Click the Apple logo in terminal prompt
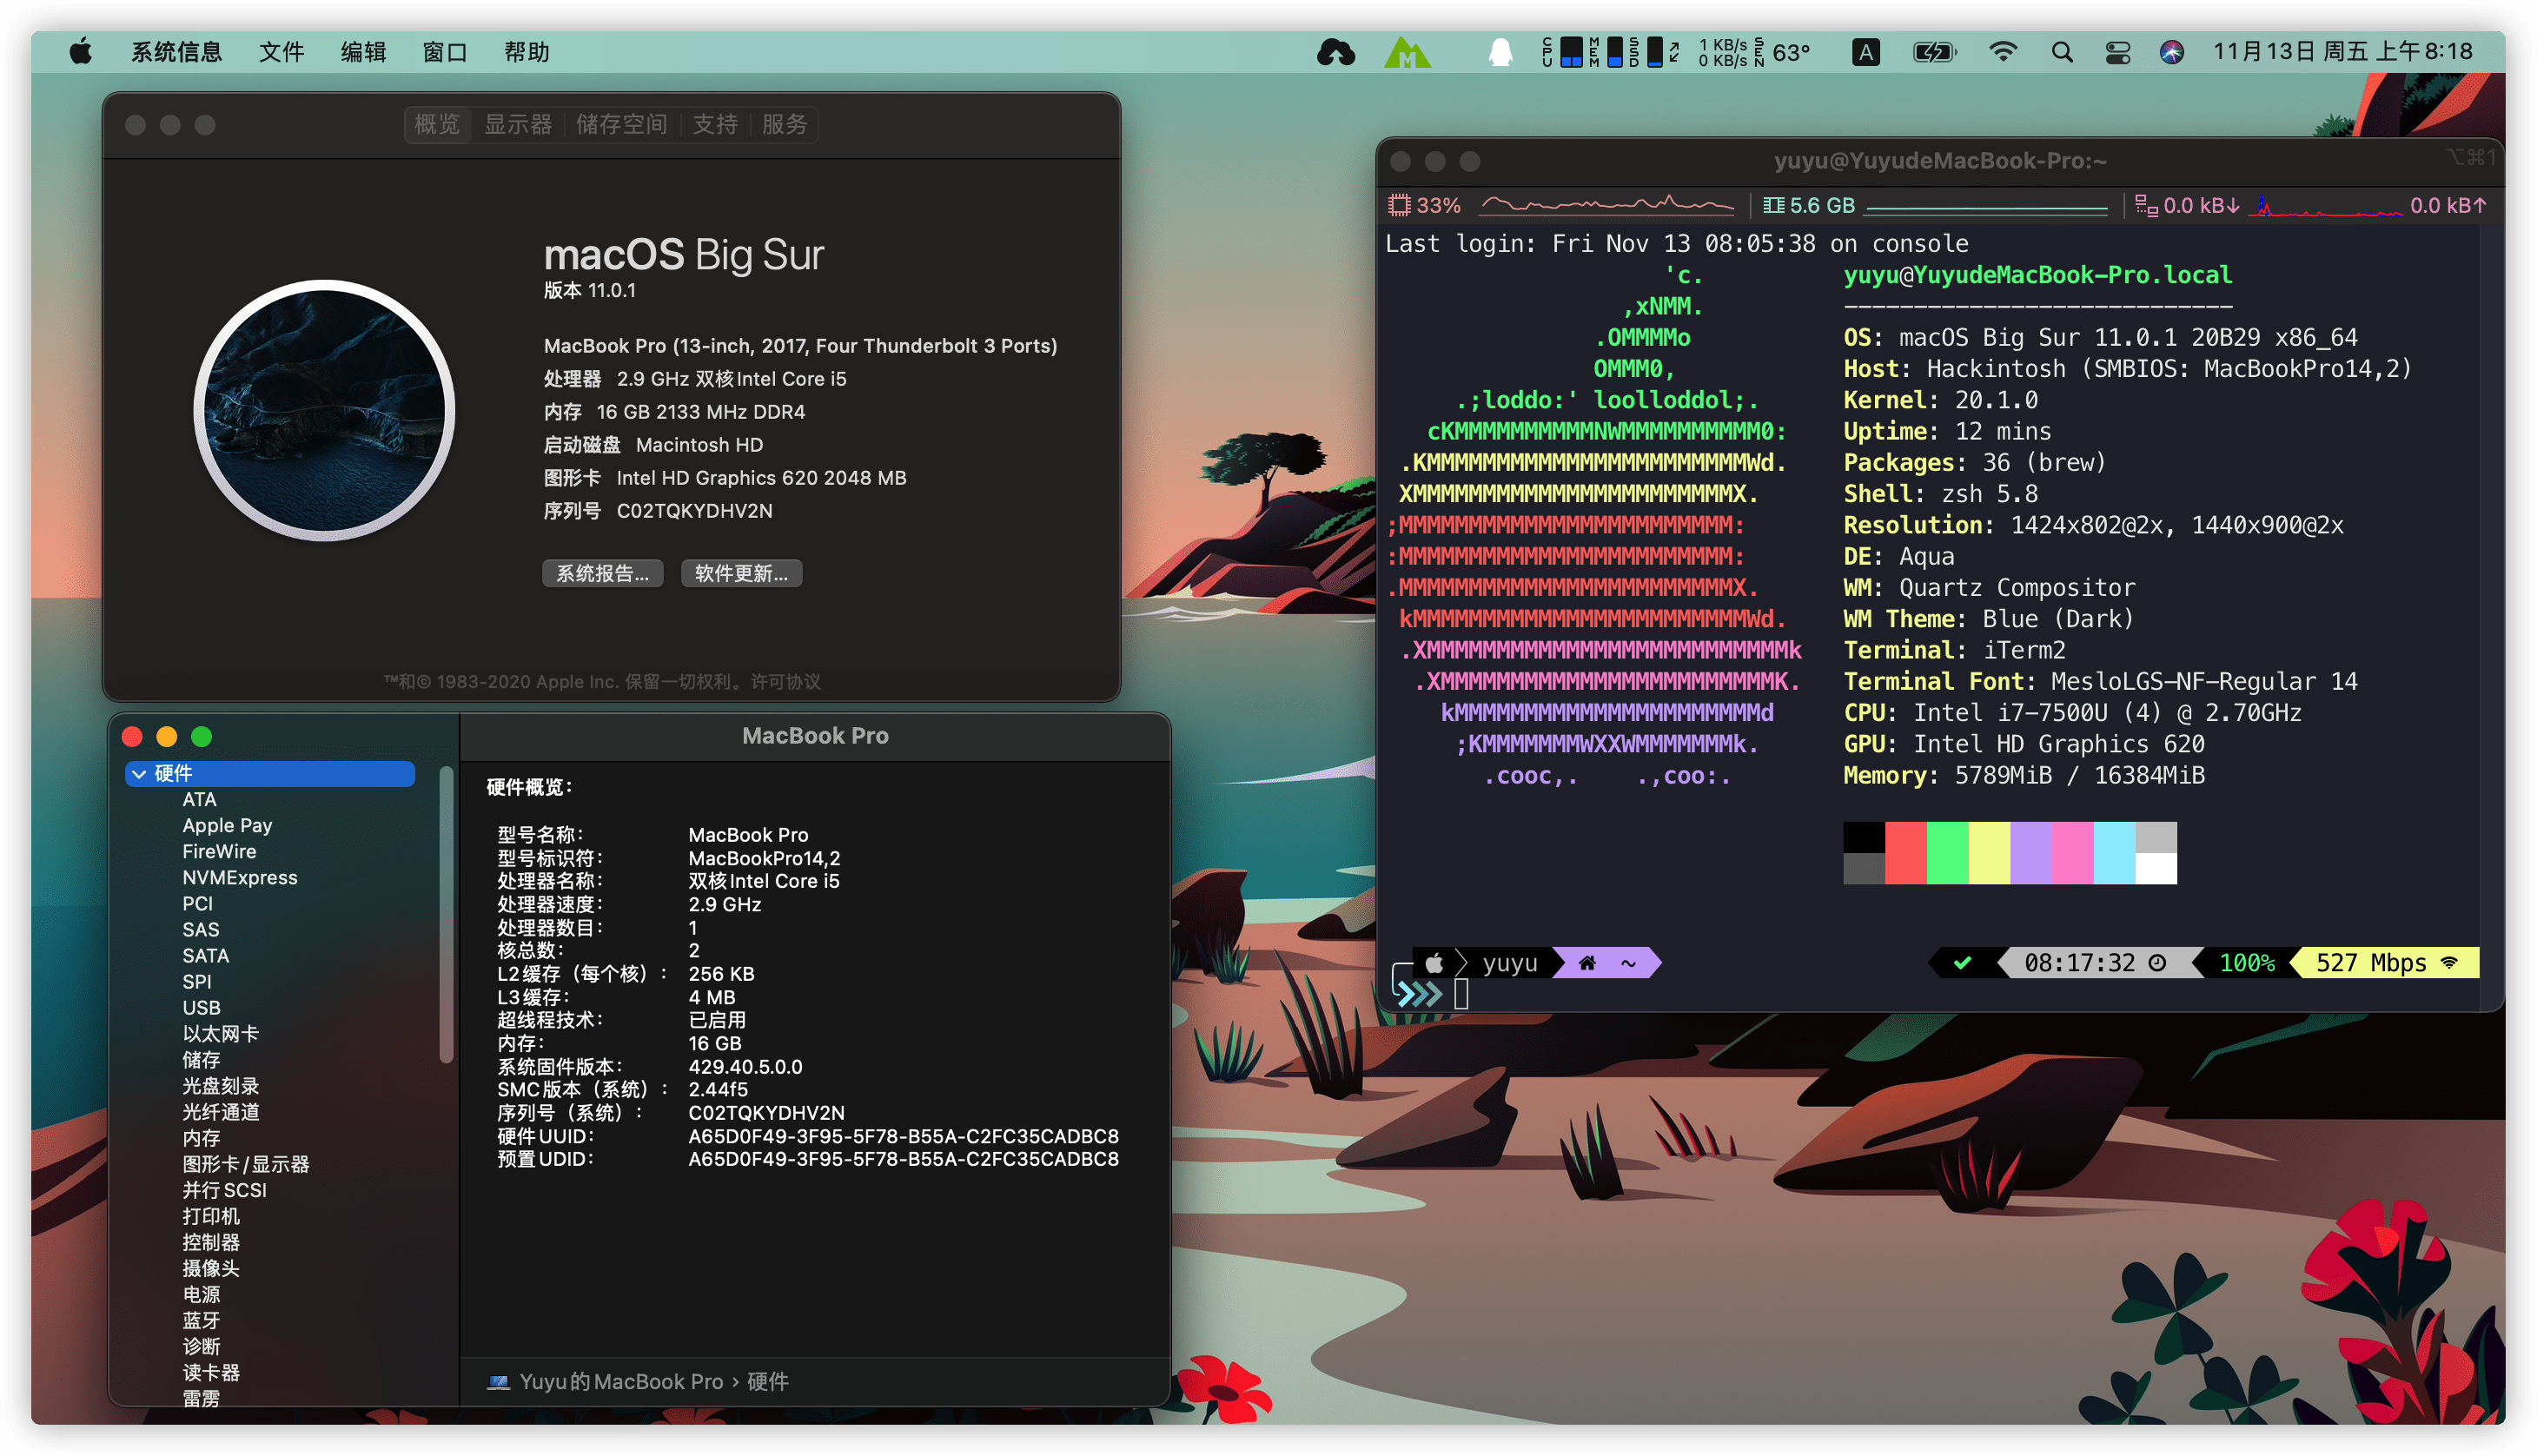 click(x=1434, y=963)
